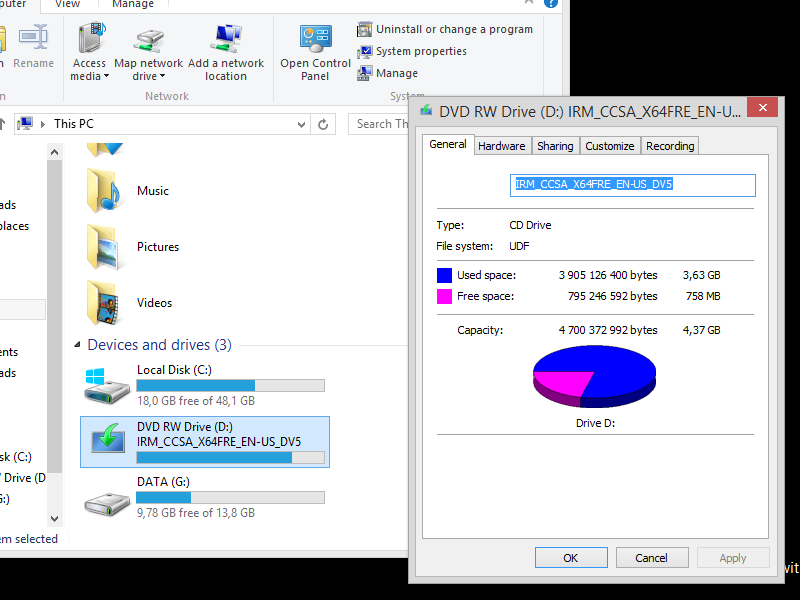The image size is (800, 600).
Task: Open the Sharing tab in Properties
Action: point(555,146)
